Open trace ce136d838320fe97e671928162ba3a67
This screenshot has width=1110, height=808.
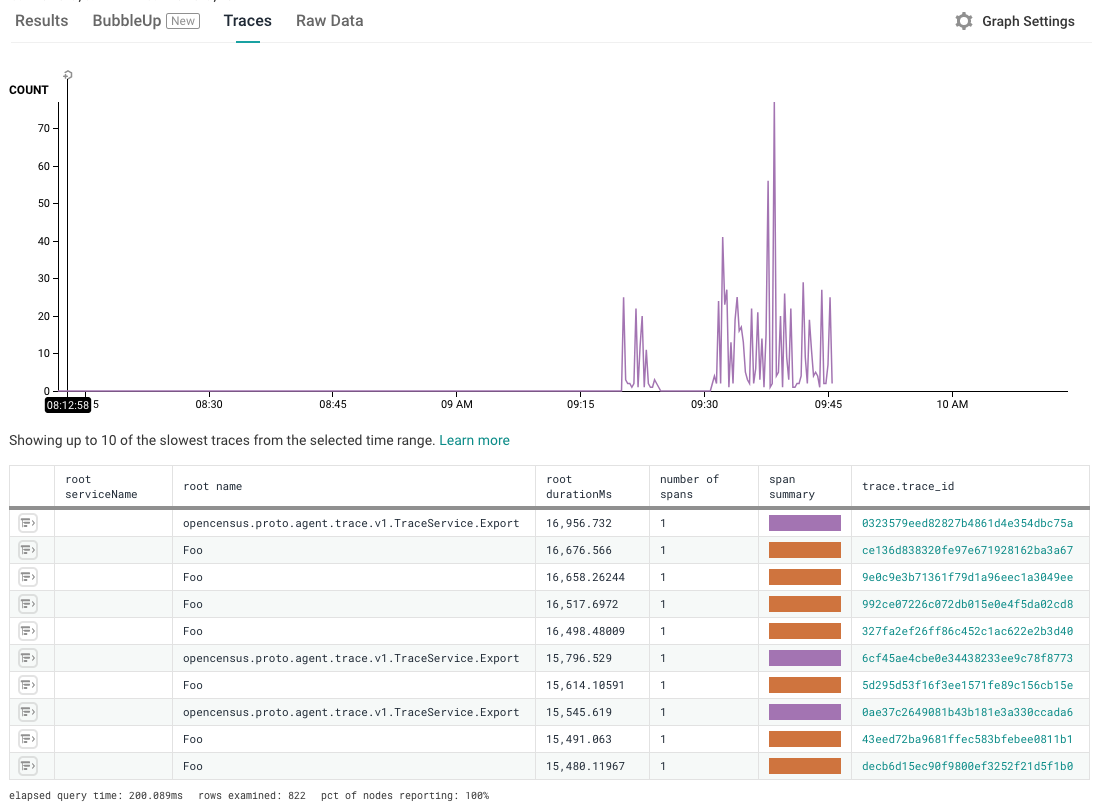click(x=967, y=550)
